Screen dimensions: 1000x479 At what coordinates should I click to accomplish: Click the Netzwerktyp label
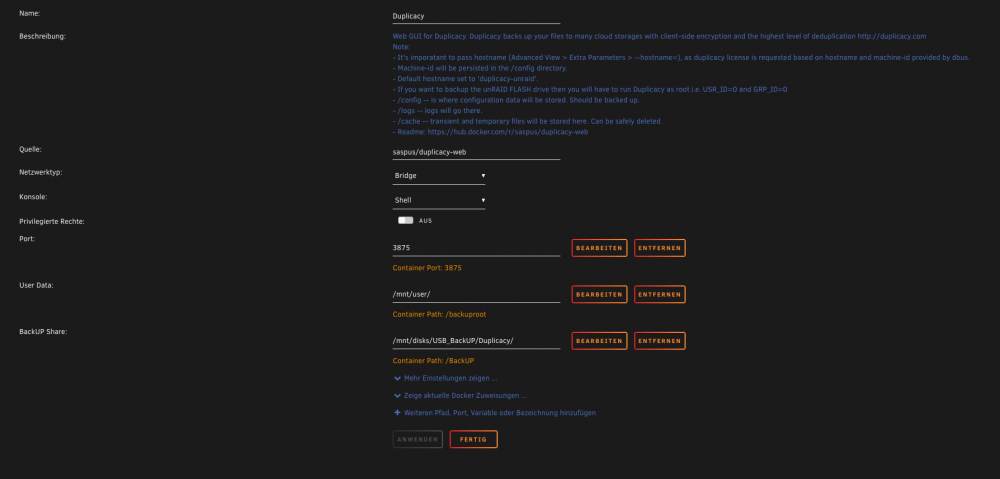[x=41, y=172]
